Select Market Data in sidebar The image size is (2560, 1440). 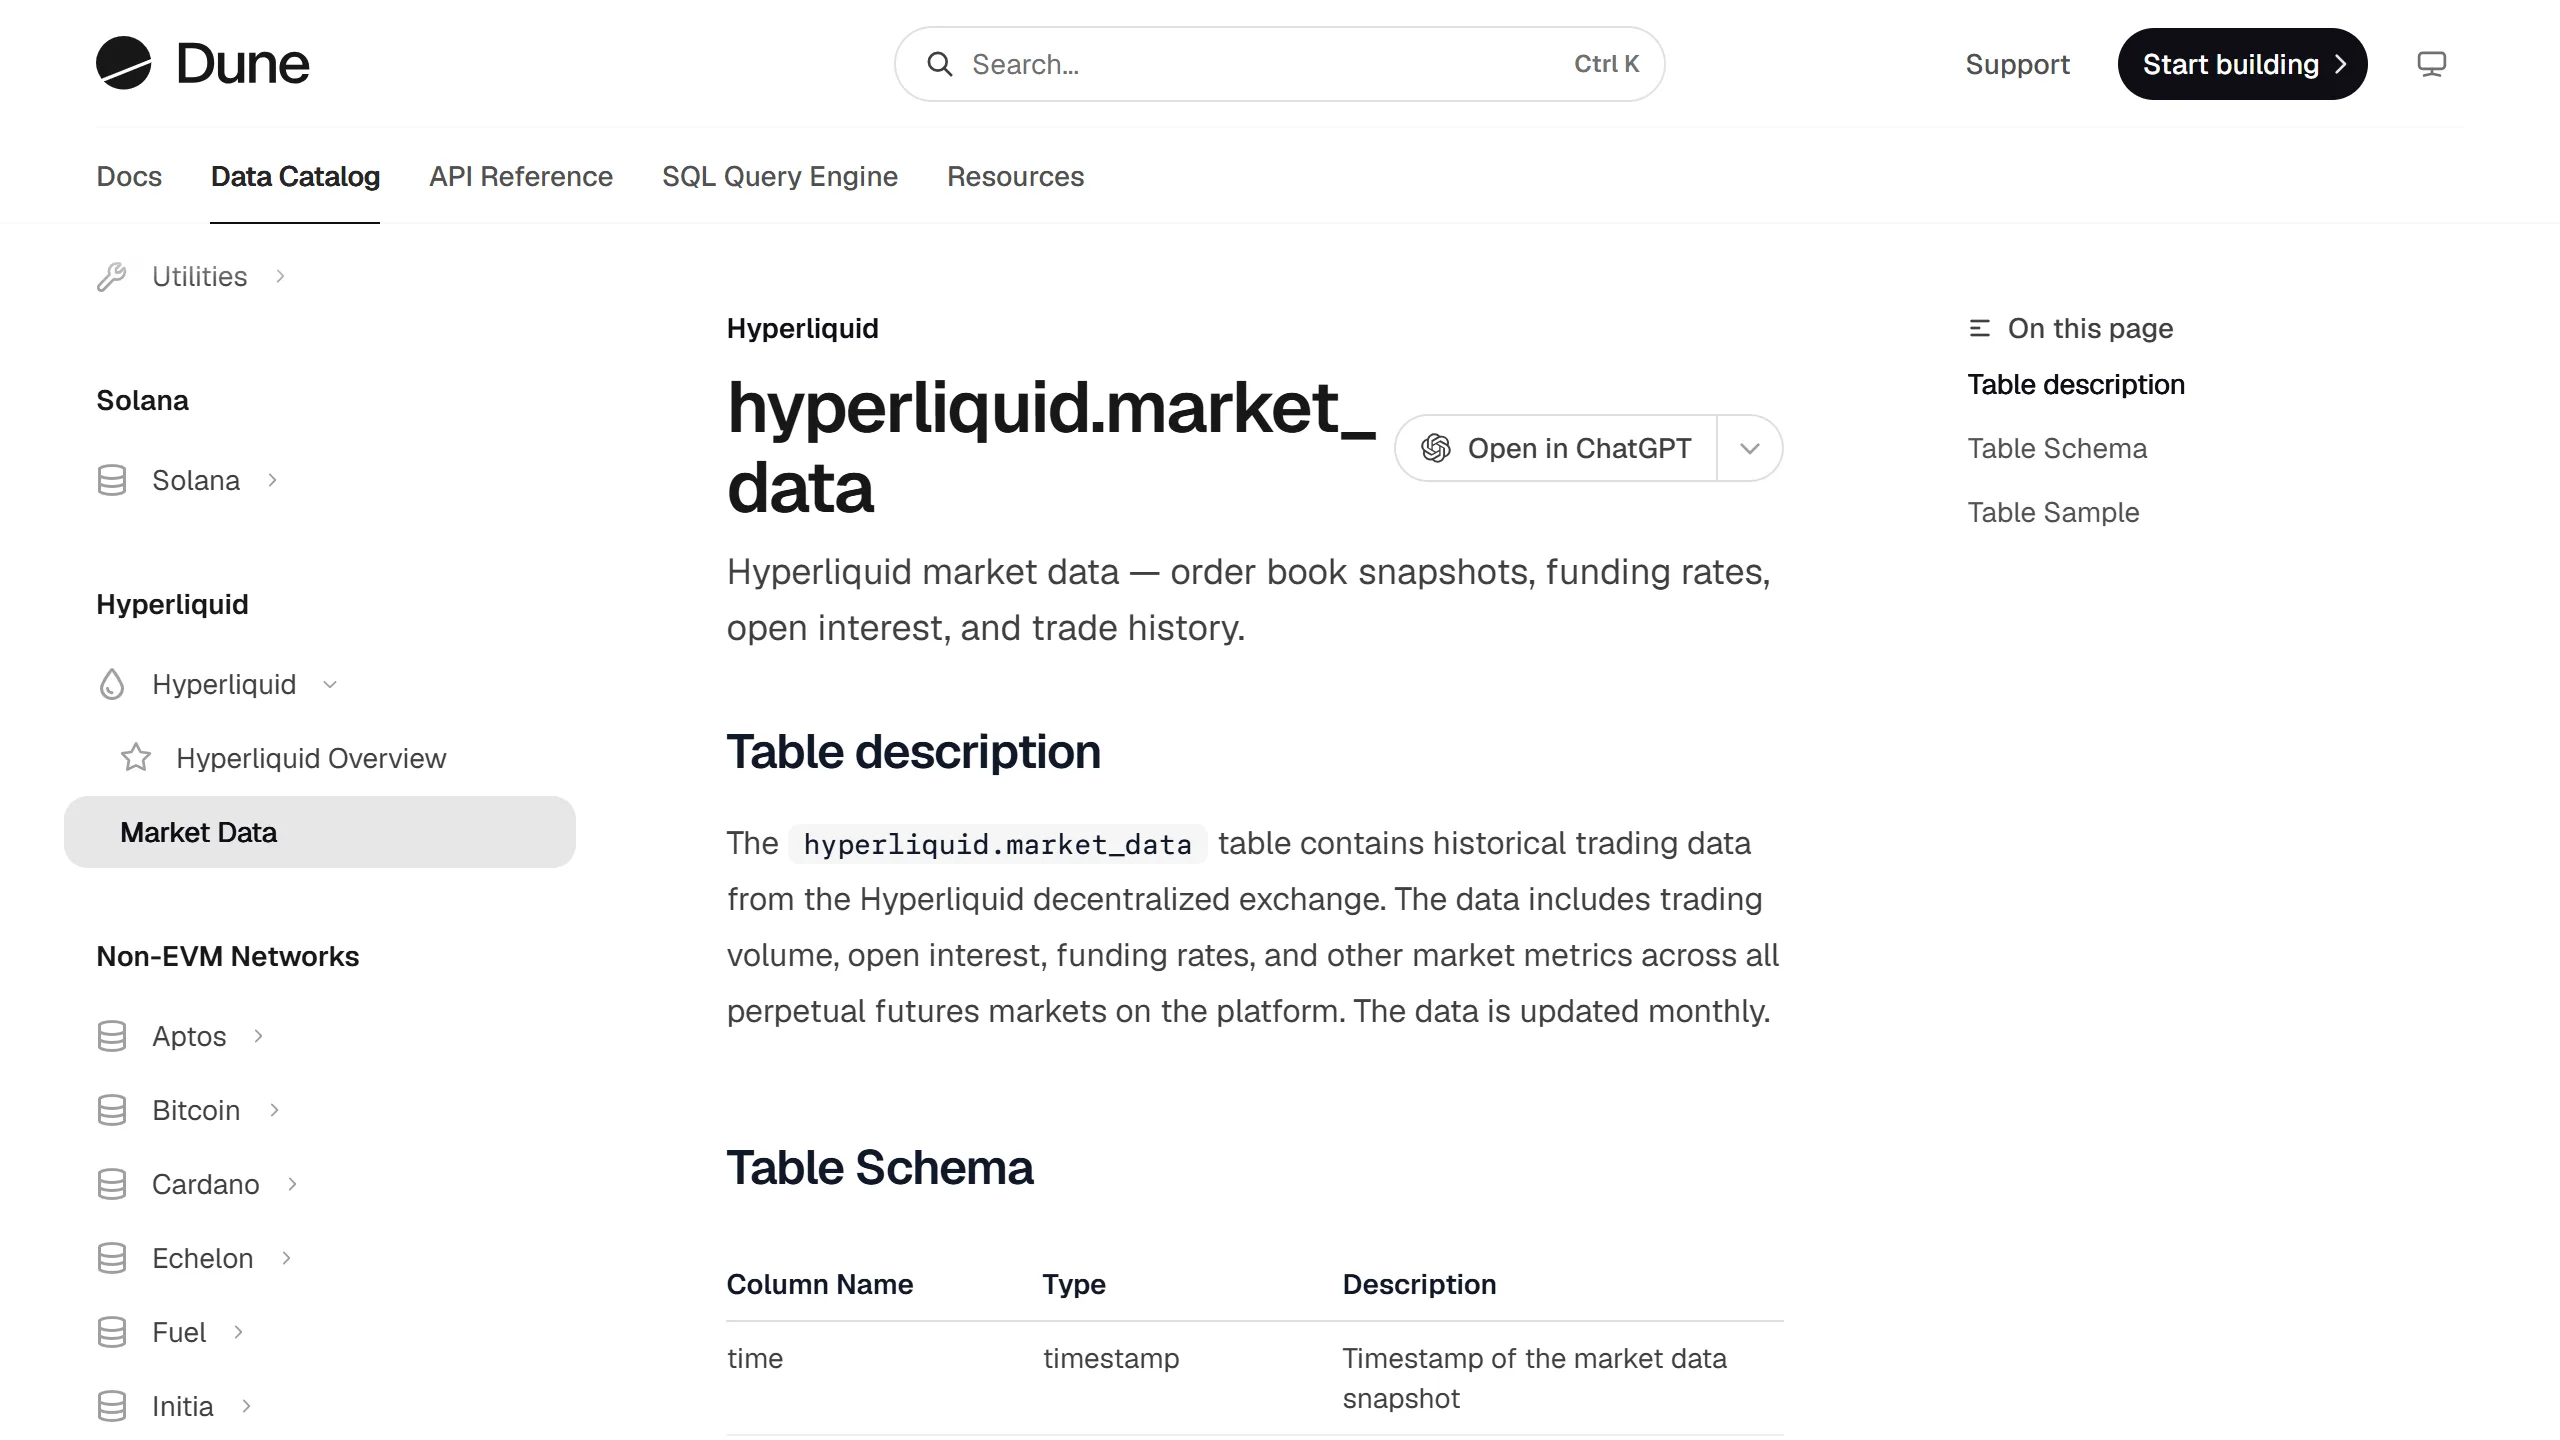click(320, 832)
